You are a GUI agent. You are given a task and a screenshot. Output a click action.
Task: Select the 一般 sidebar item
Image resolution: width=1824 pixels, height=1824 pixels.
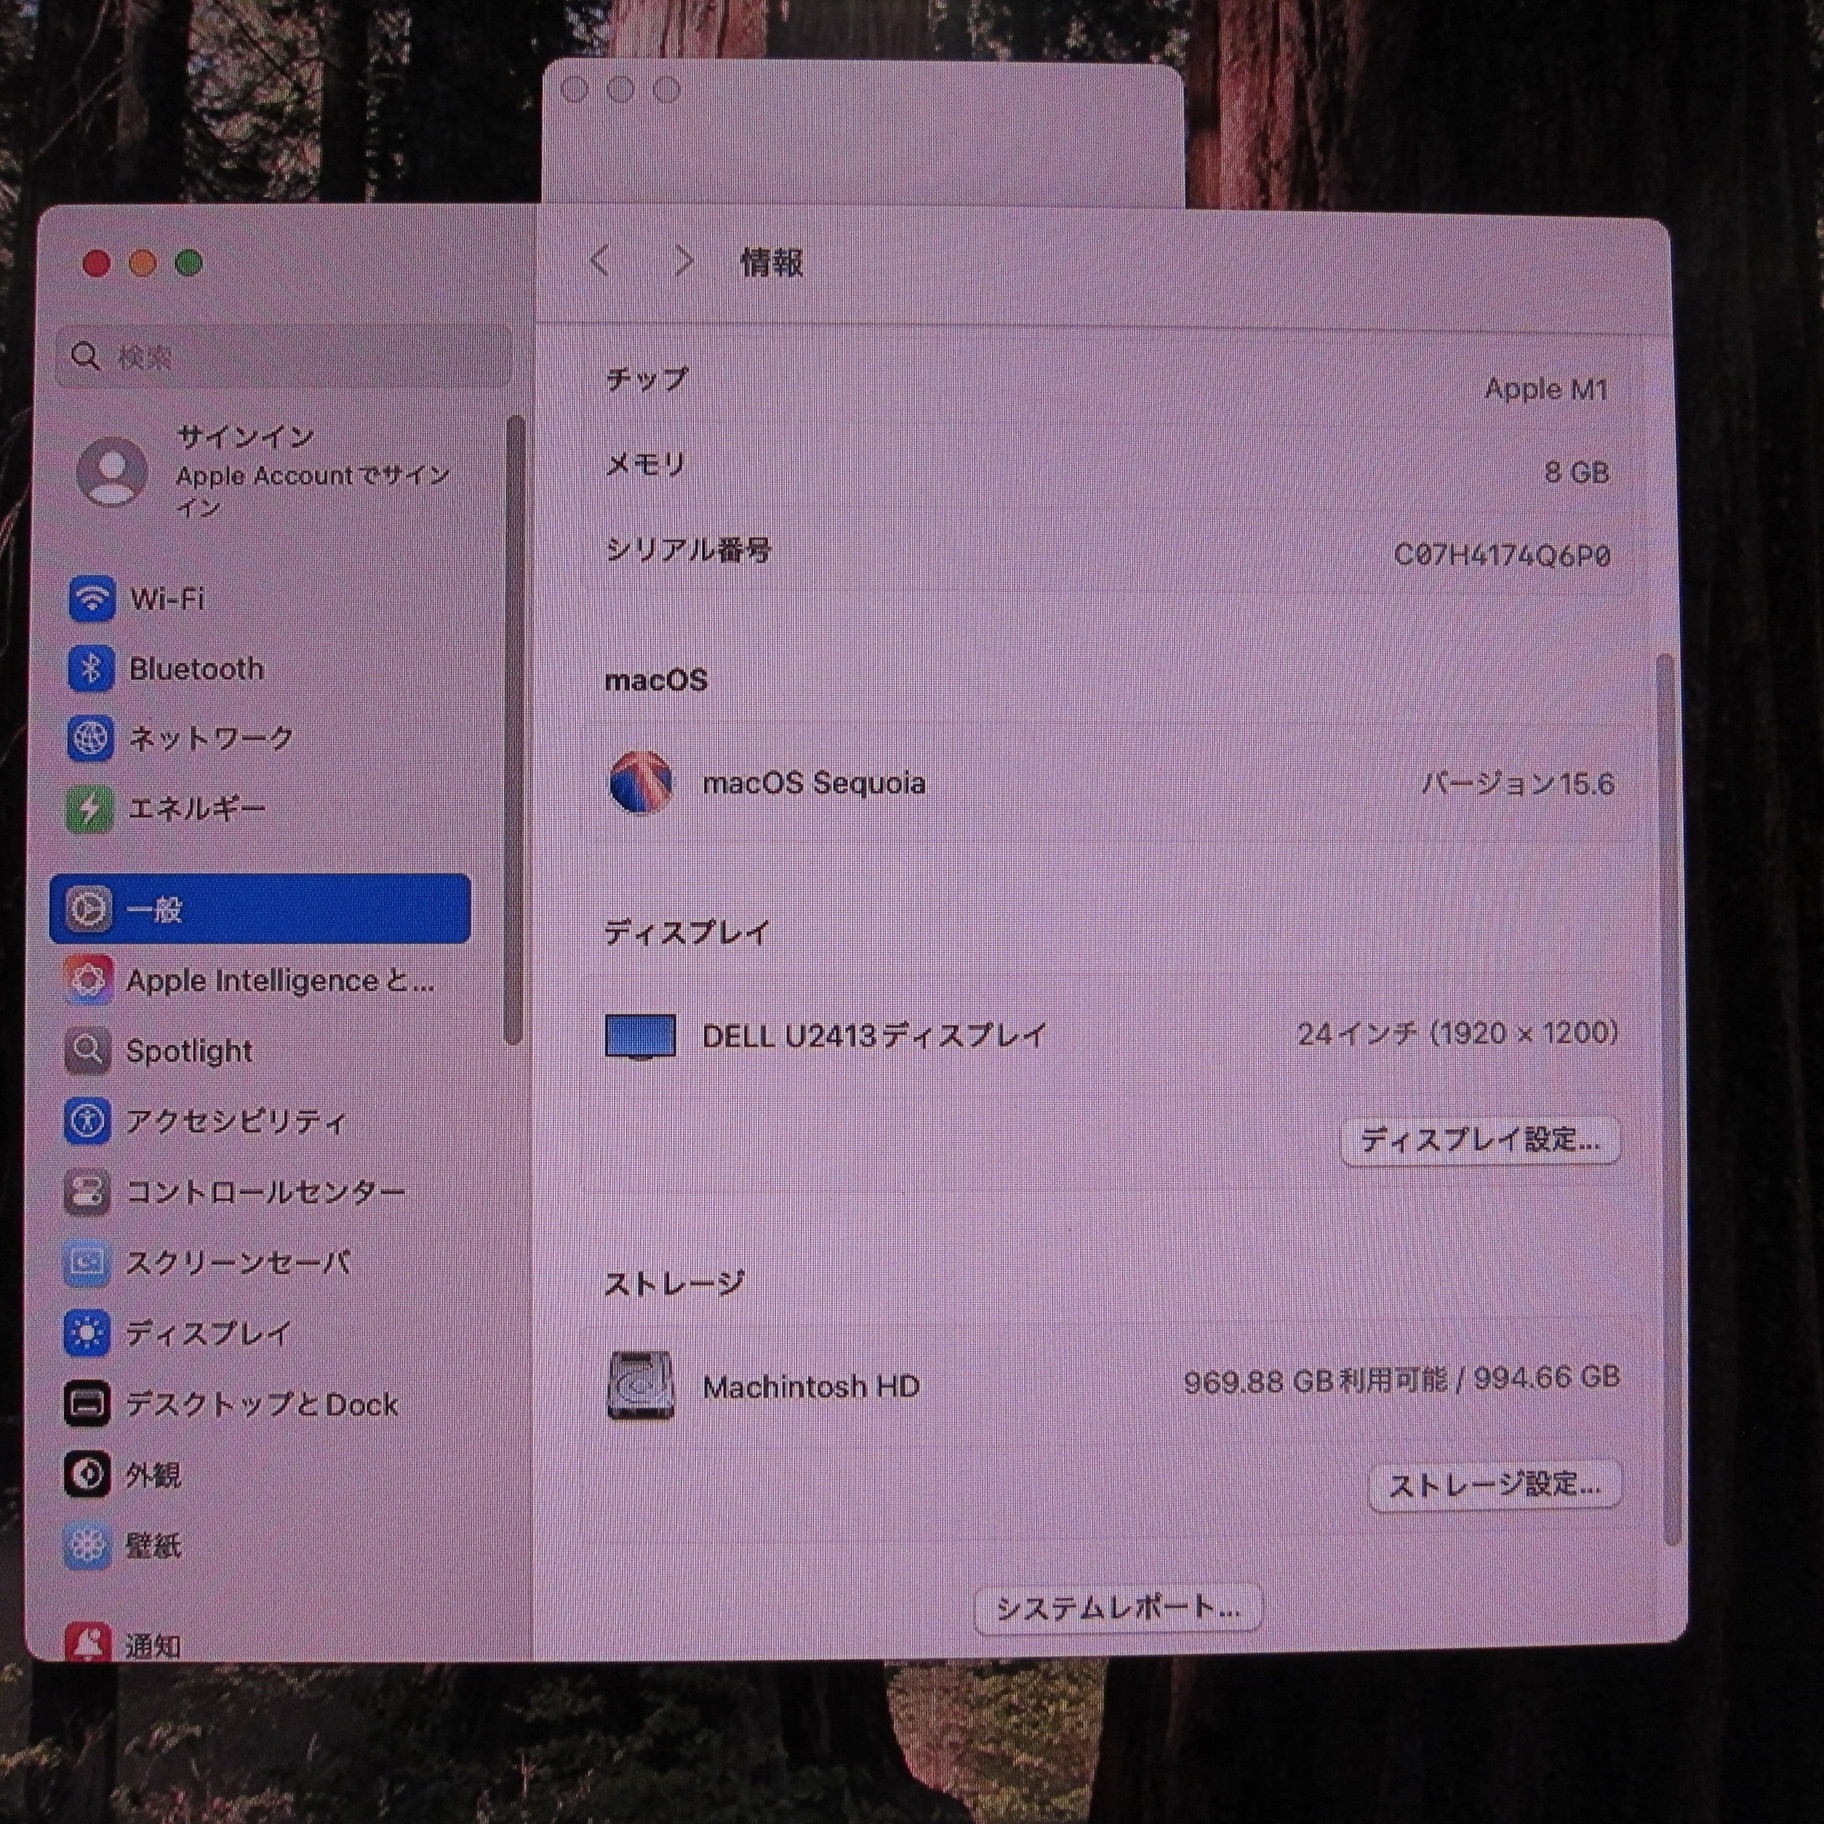tap(260, 909)
